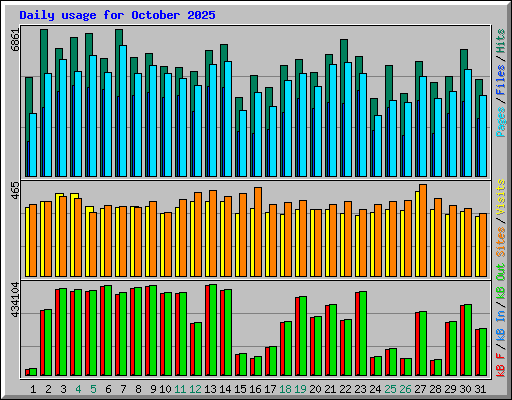
Task: Select the orange Sites bar for day 27
Action: 423,230
